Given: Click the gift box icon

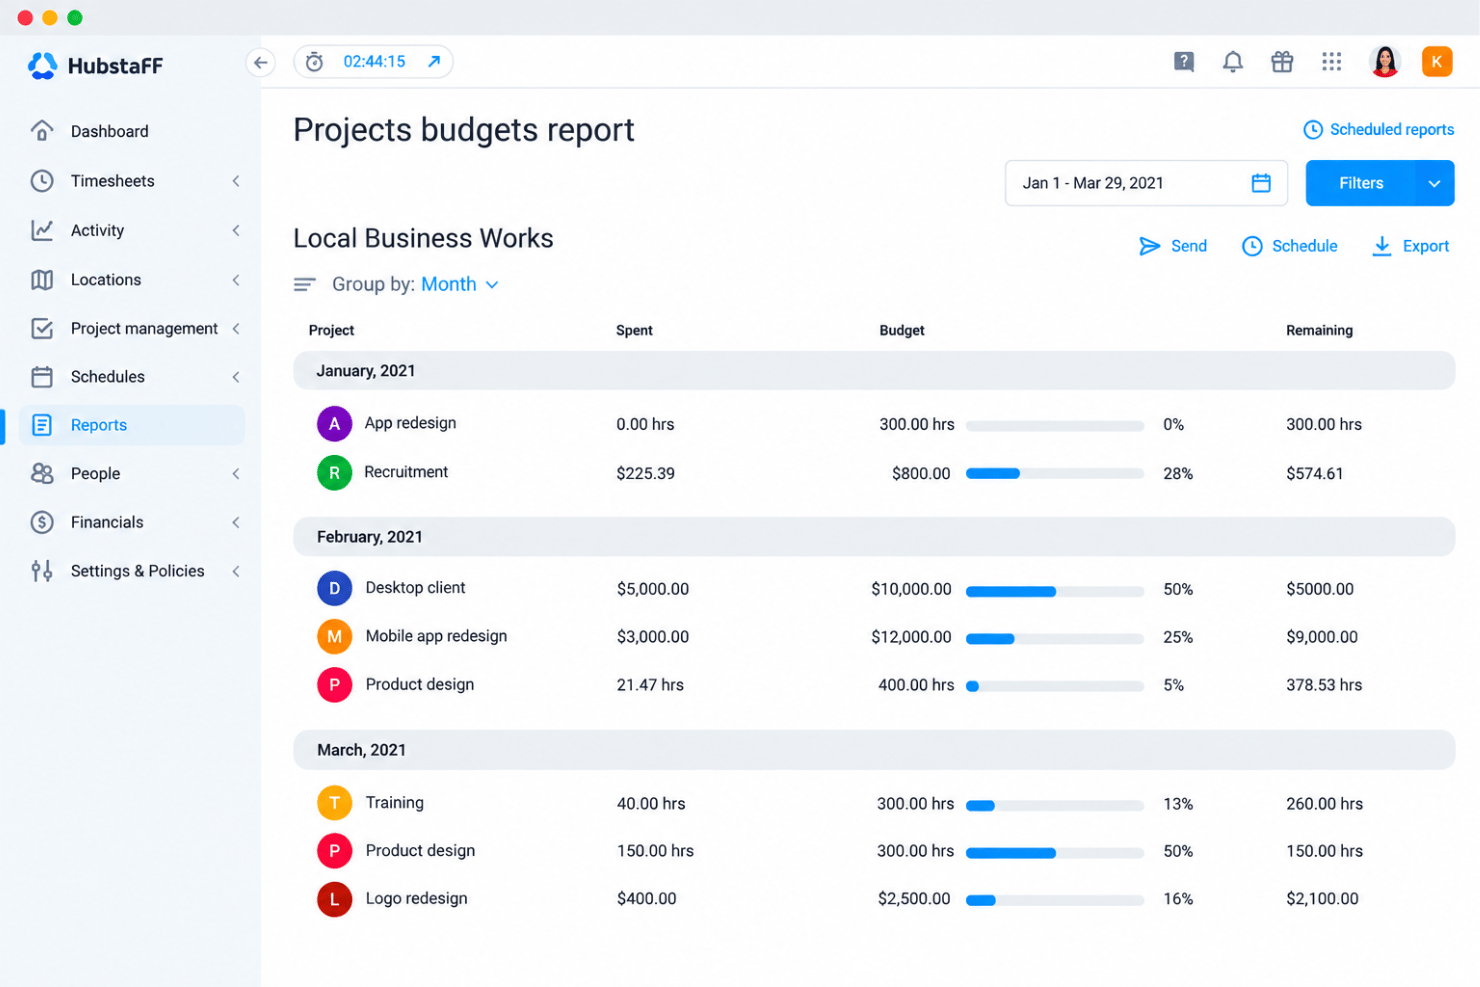Looking at the screenshot, I should point(1282,62).
